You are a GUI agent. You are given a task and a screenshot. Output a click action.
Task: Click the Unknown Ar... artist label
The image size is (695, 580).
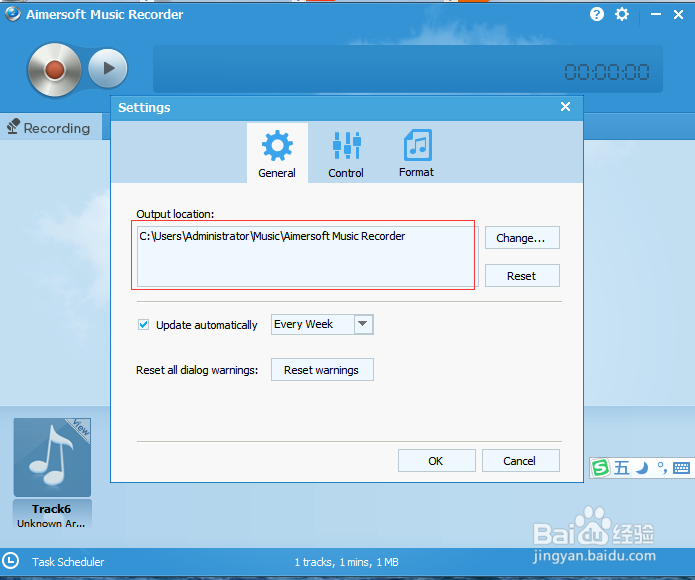[51, 523]
